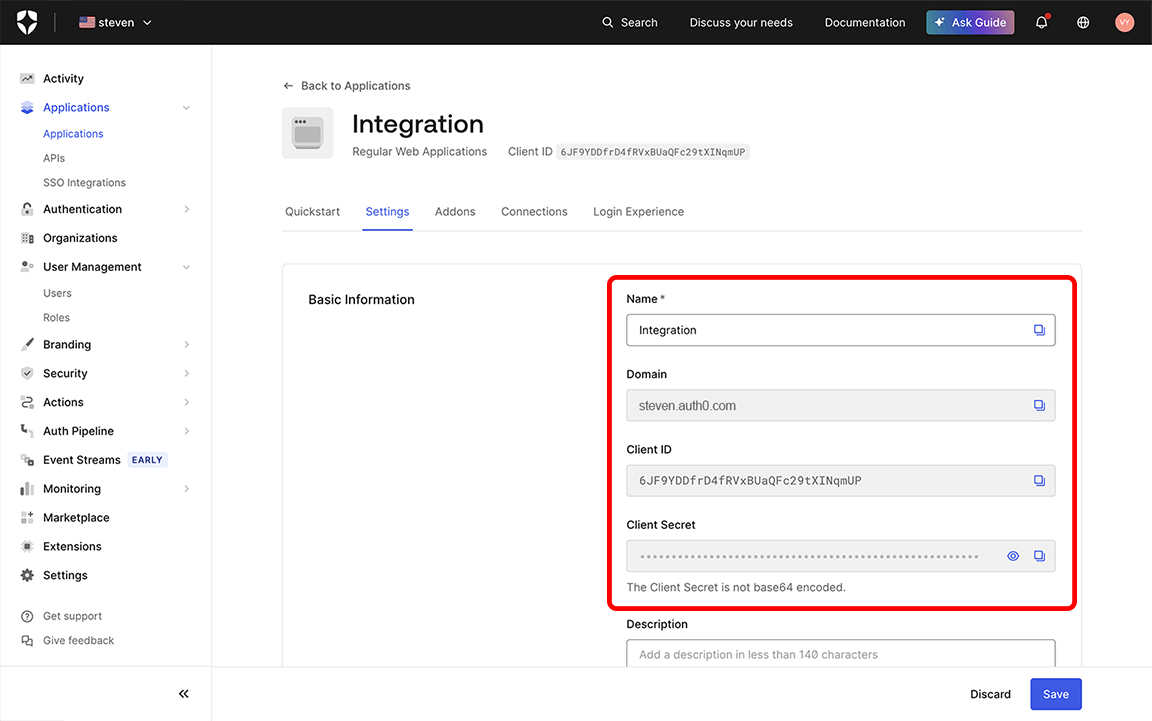Open Search from the top bar
1152x721 pixels.
point(629,21)
